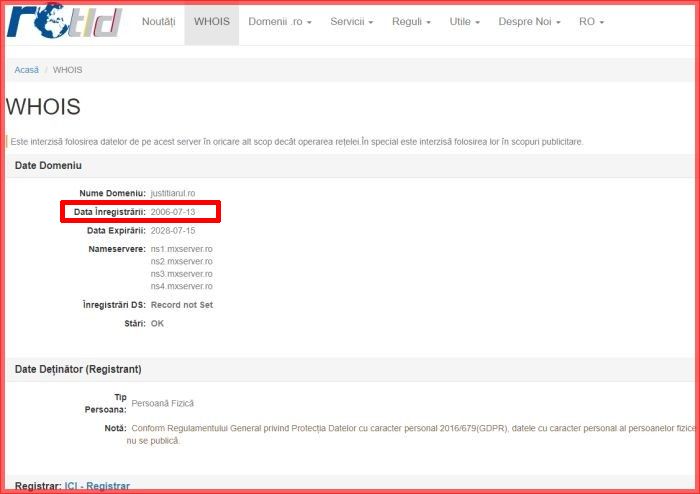The height and width of the screenshot is (494, 700).
Task: Click the GDPR note text
Action: [411, 434]
